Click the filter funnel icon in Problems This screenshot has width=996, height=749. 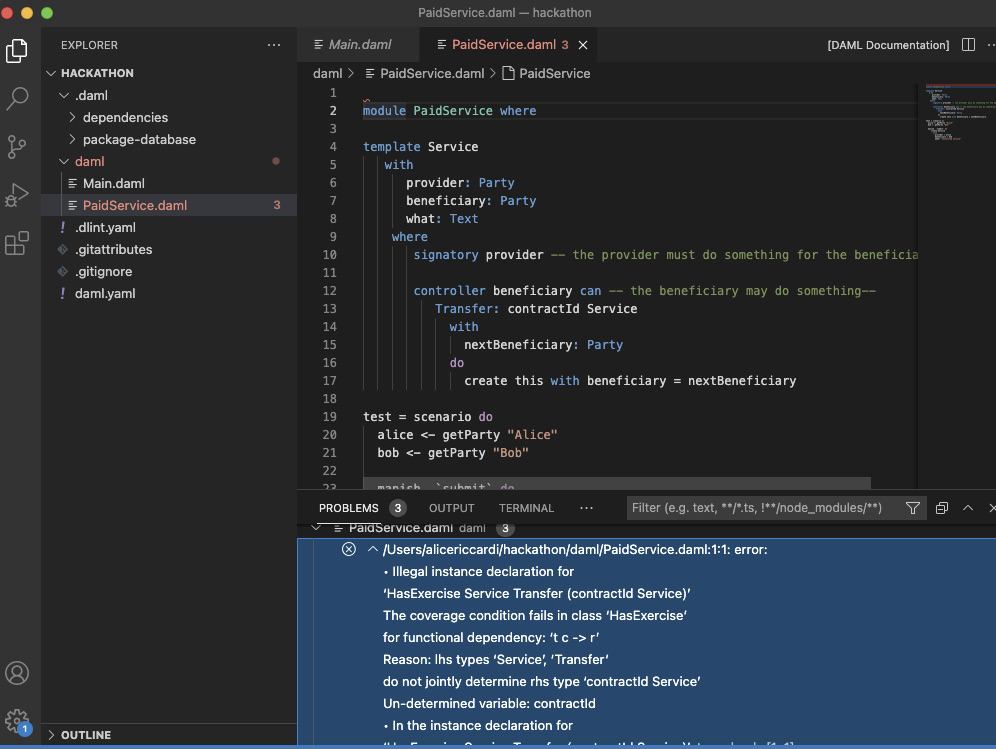click(x=912, y=508)
